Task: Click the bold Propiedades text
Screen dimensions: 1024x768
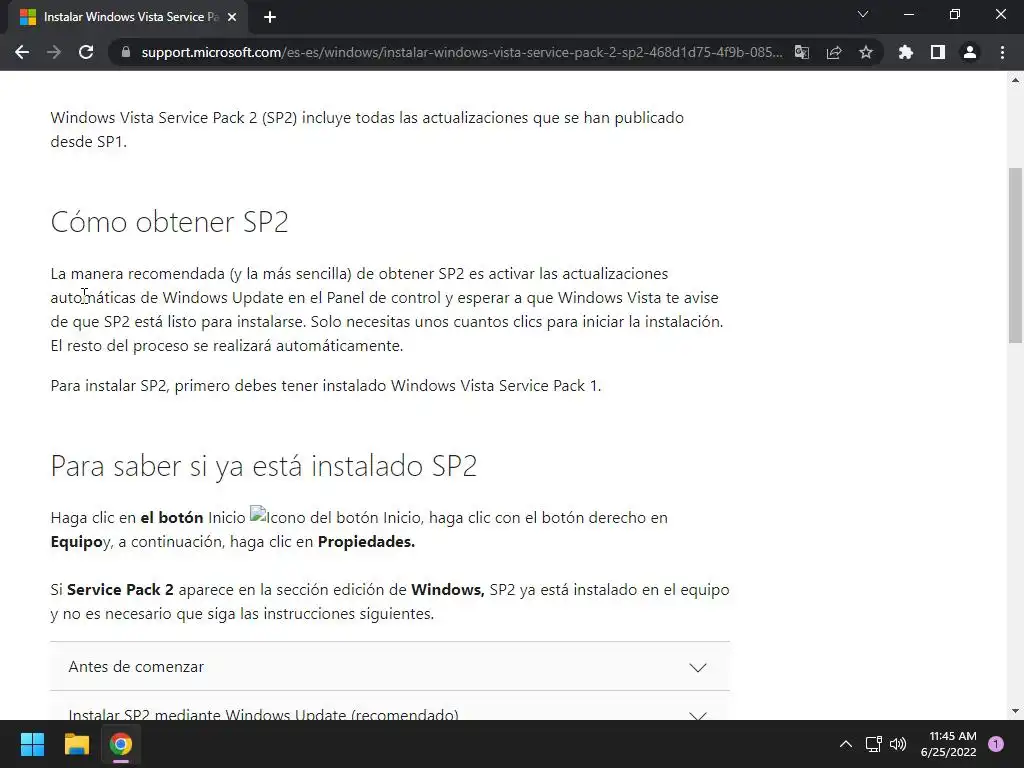Action: (366, 541)
